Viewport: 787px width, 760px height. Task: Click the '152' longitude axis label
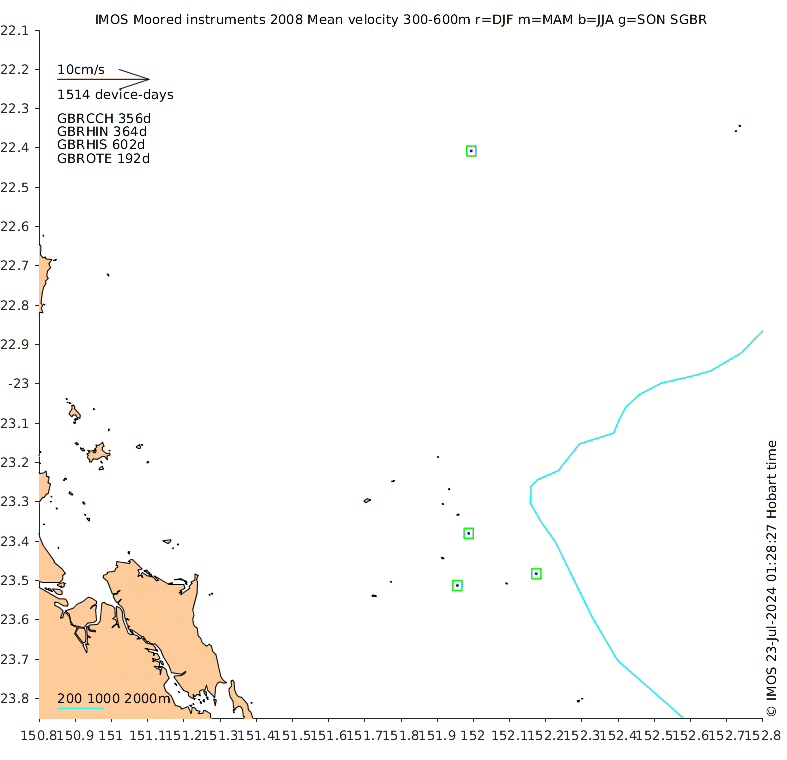click(x=473, y=735)
